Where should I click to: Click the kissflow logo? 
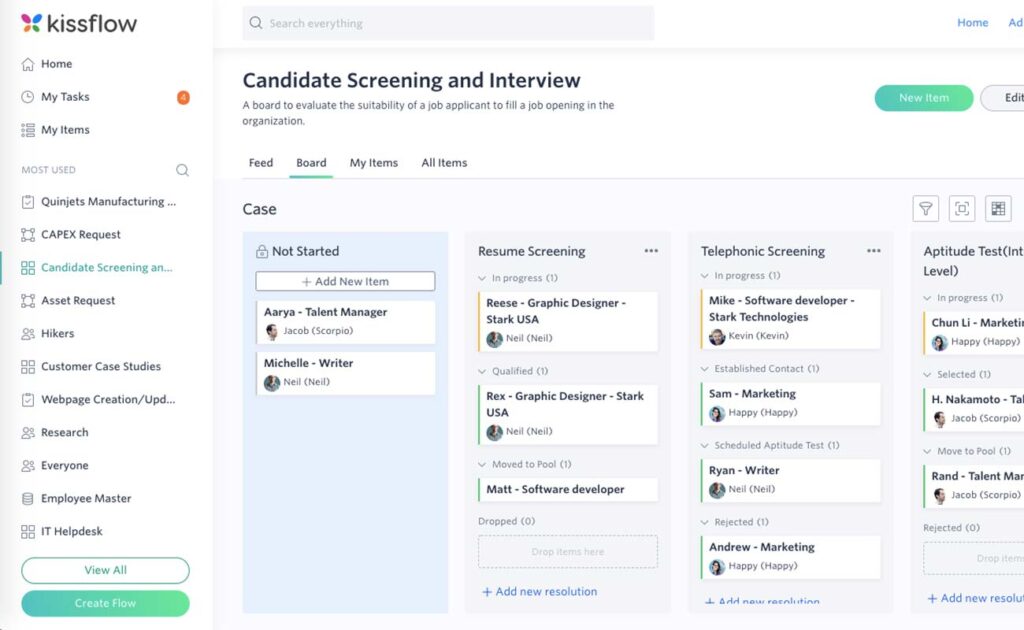tap(79, 23)
